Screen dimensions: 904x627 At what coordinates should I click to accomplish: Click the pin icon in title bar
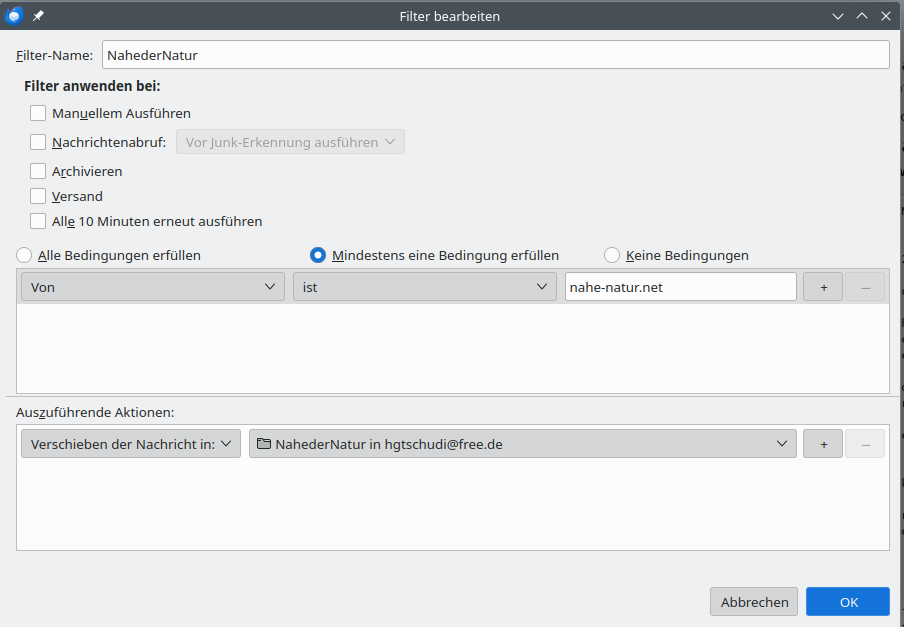38,16
